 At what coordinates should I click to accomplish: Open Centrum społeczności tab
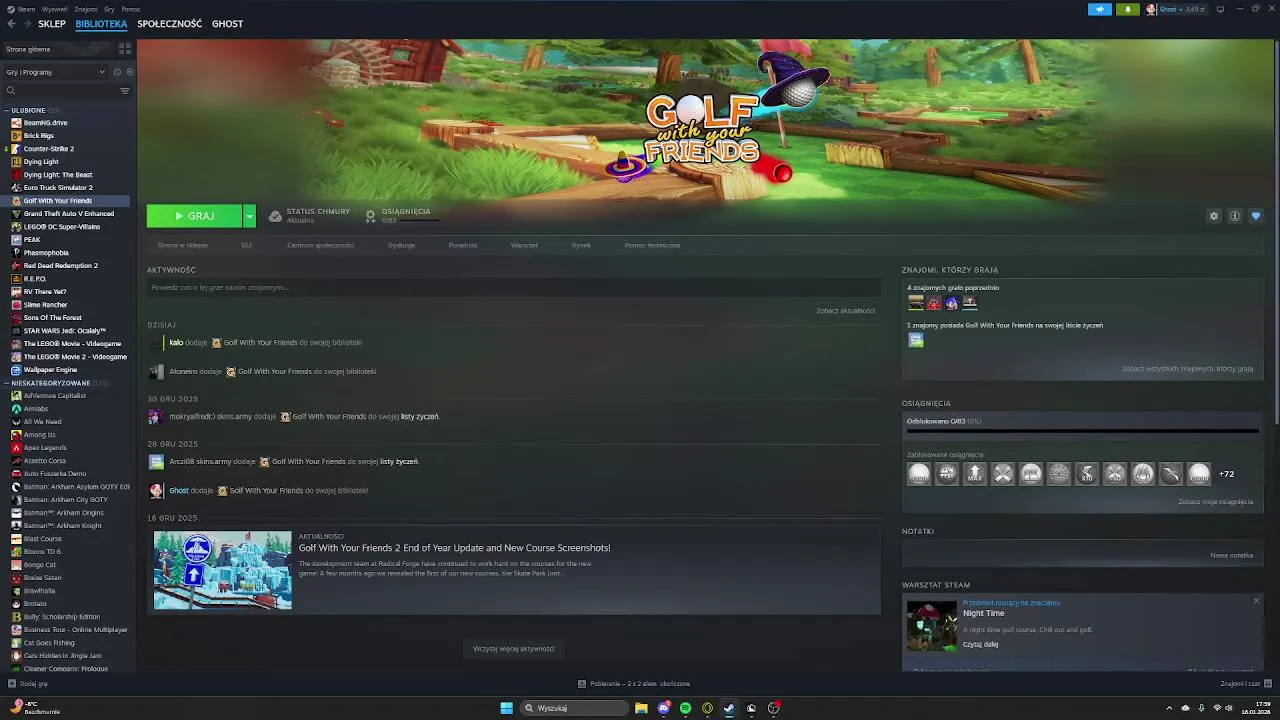point(320,245)
